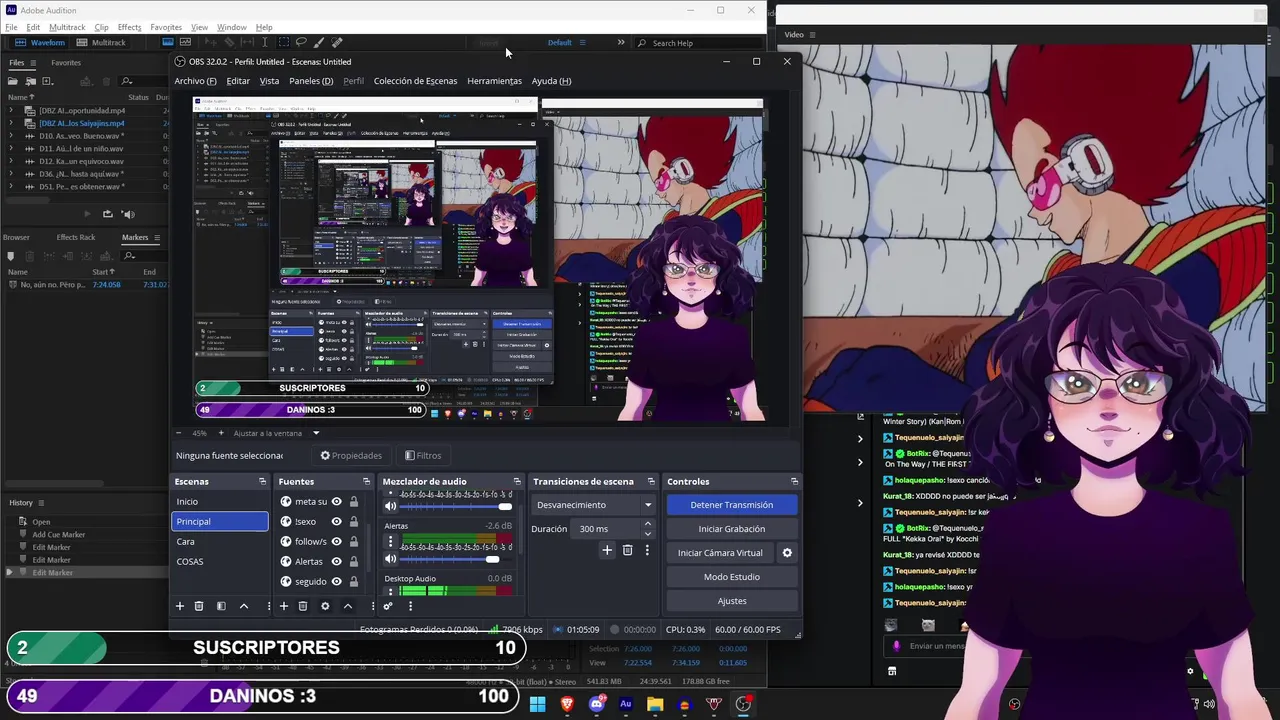Pop out the Mezclador de audio dock icon
This screenshot has width=1280, height=720.
517,482
